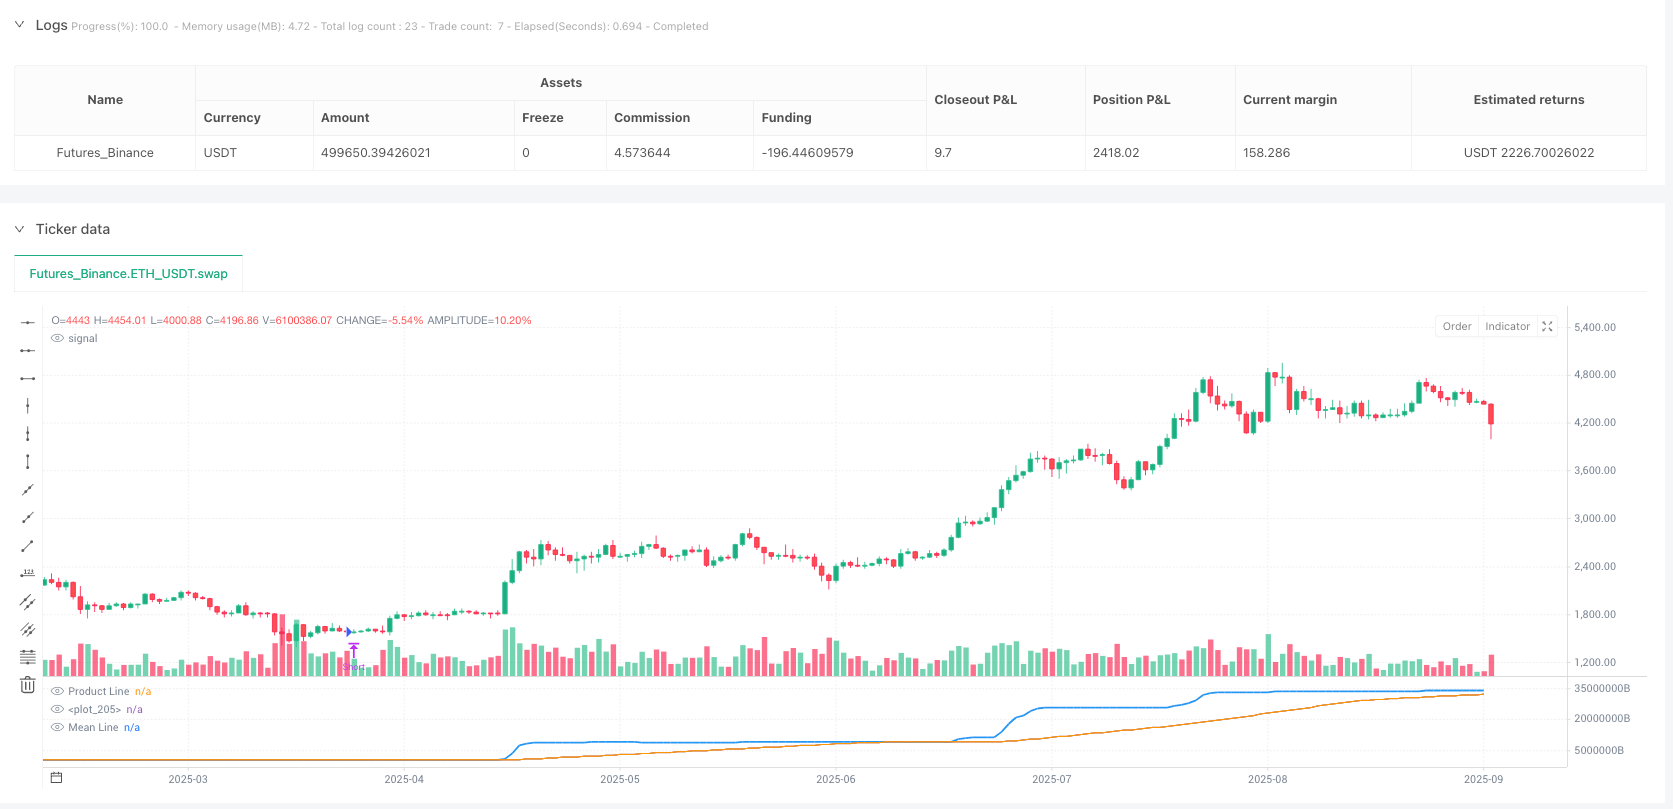1673x809 pixels.
Task: Select the horizontal straight line drawing tool
Action: coord(28,322)
